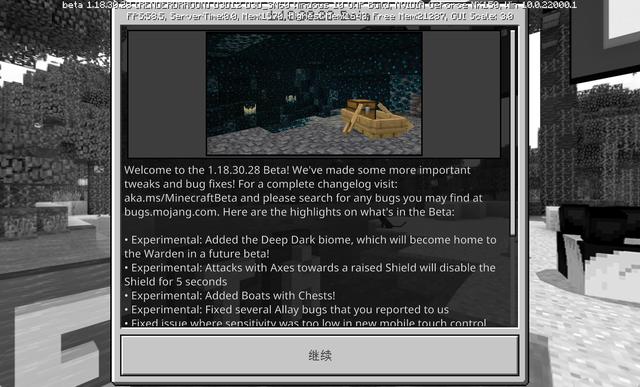Click the 'the Warden in a future beta!' line

(x=197, y=254)
